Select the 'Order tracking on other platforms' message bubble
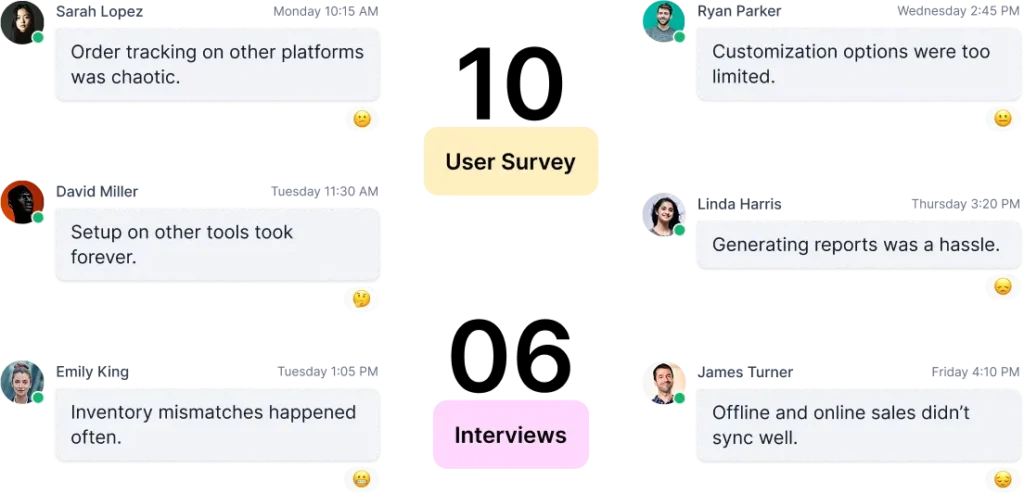This screenshot has width=1024, height=493. click(x=217, y=64)
